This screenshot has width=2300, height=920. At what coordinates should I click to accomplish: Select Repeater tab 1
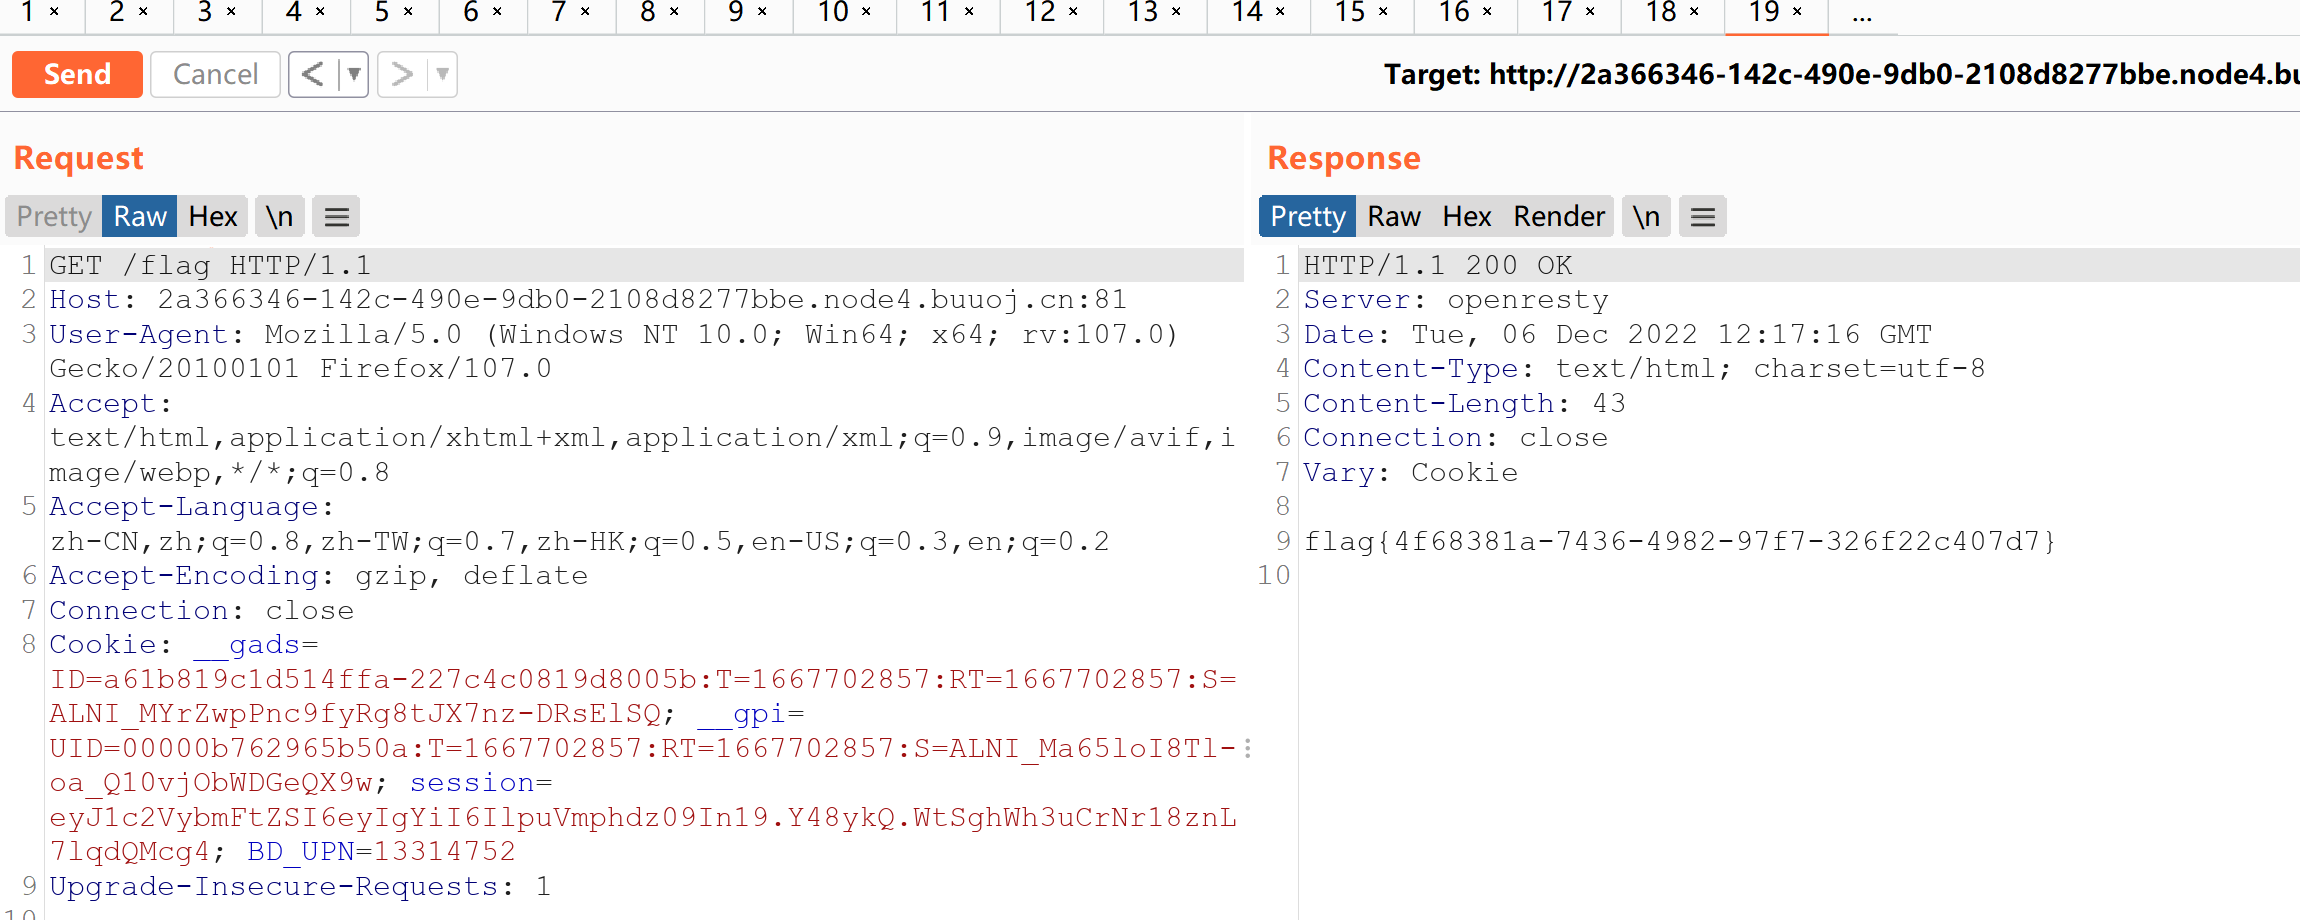28,12
